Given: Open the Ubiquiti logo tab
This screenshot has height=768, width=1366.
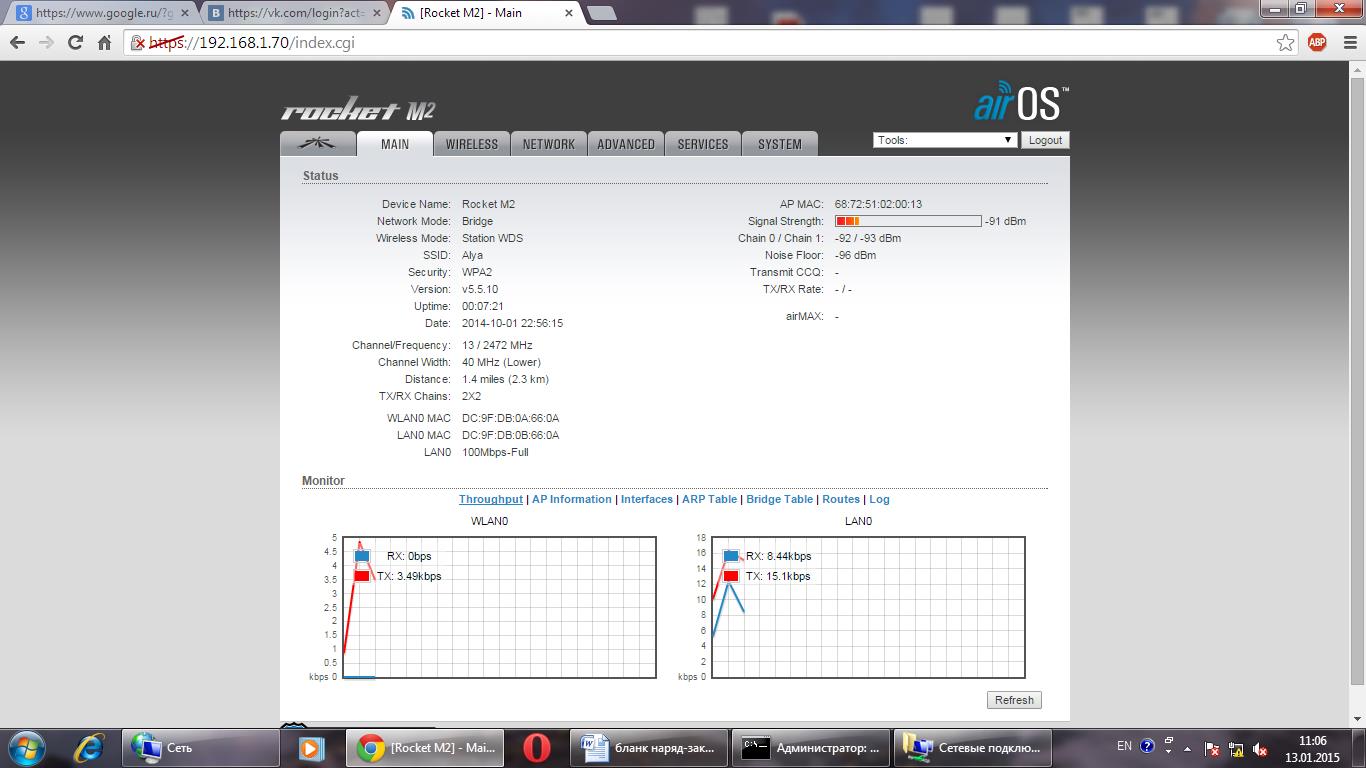Looking at the screenshot, I should tap(317, 143).
